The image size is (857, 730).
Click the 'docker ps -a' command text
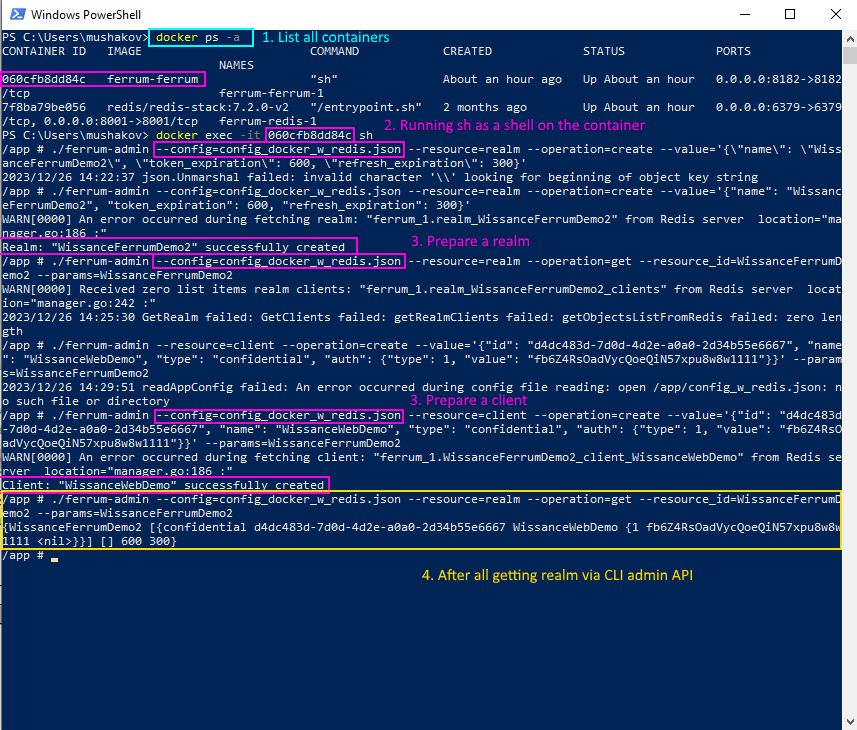pos(198,37)
